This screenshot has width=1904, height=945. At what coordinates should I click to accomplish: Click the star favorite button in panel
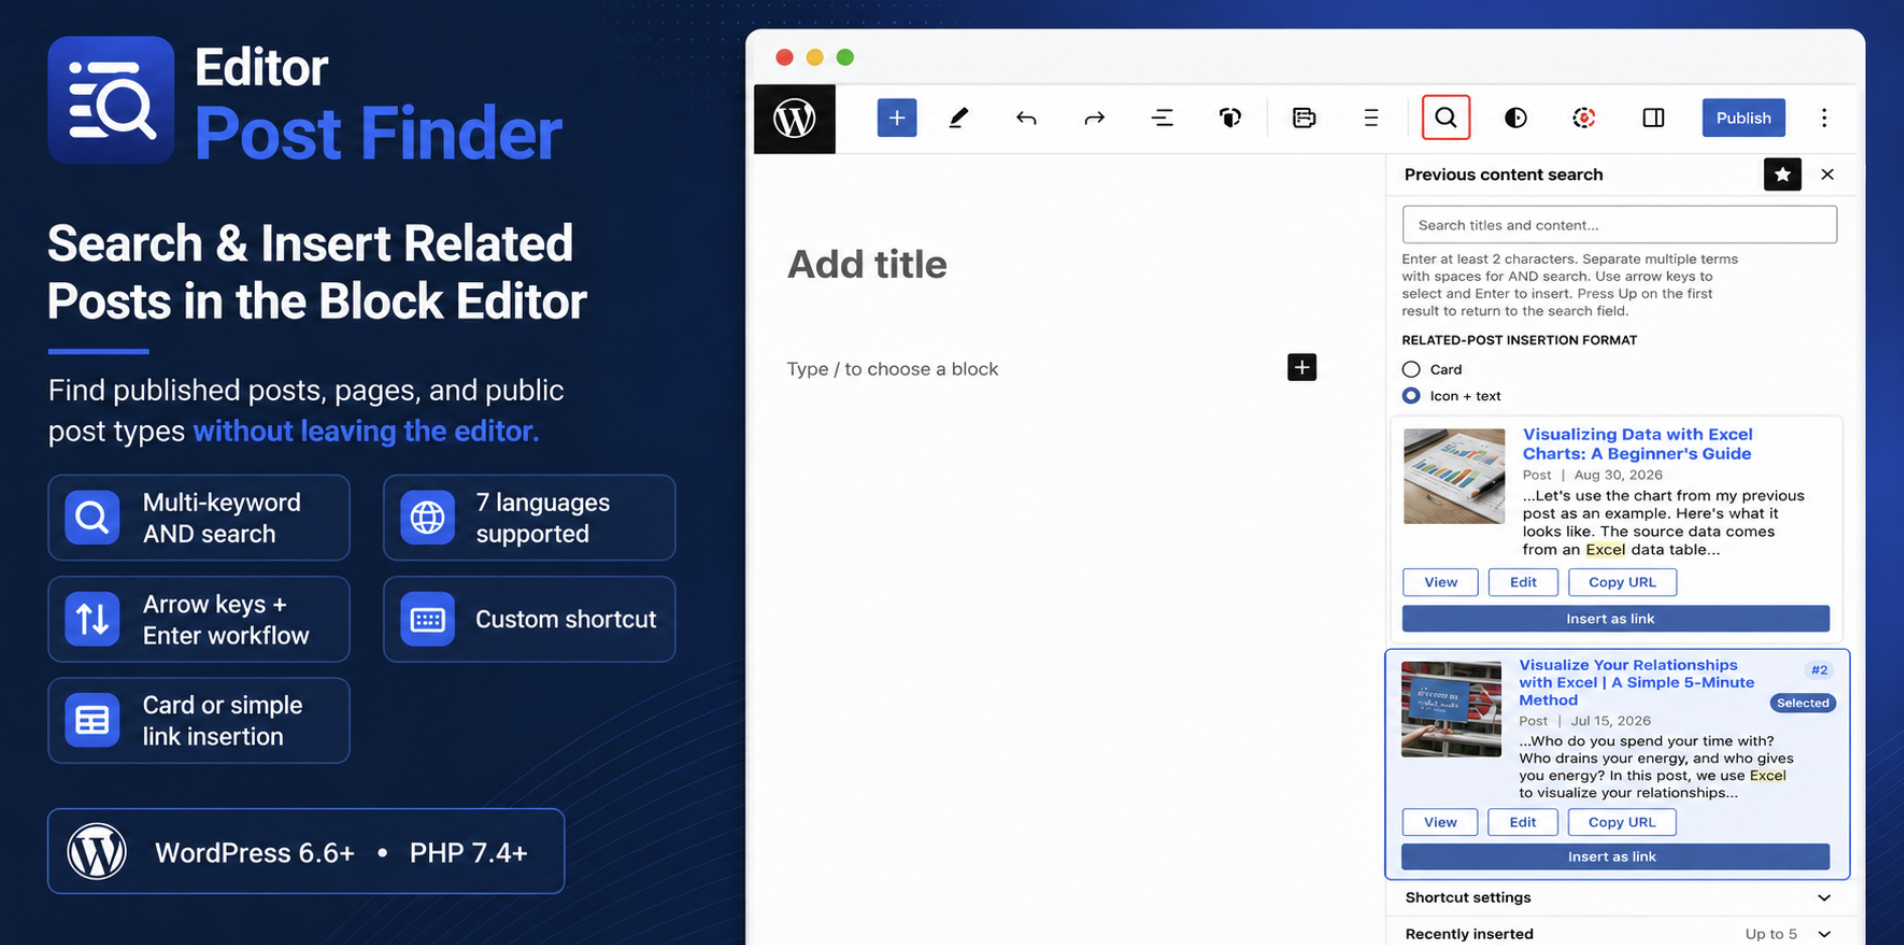[x=1782, y=174]
